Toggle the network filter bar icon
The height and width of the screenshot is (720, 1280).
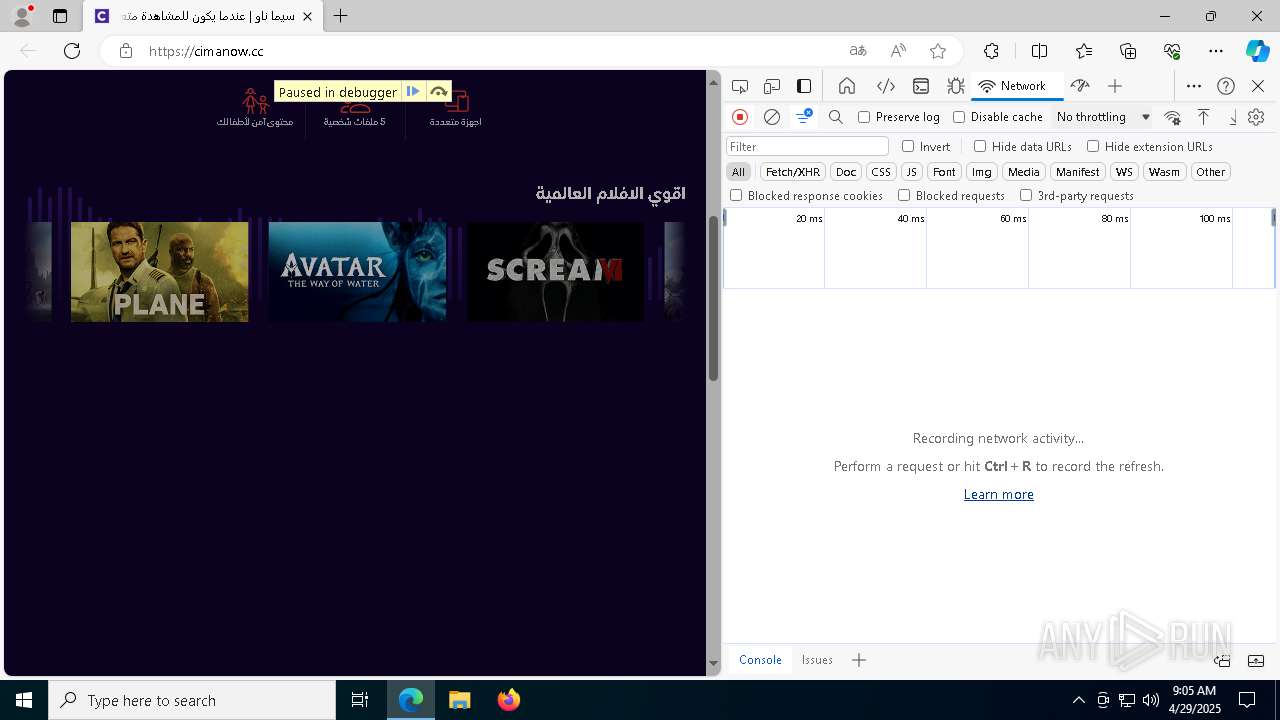point(803,117)
